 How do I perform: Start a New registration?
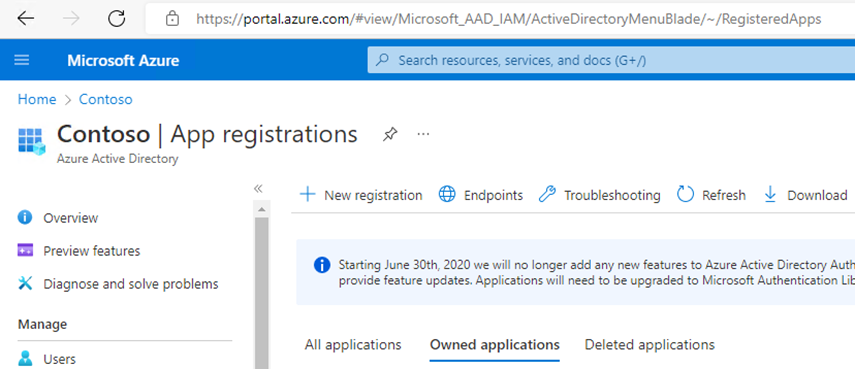point(361,195)
